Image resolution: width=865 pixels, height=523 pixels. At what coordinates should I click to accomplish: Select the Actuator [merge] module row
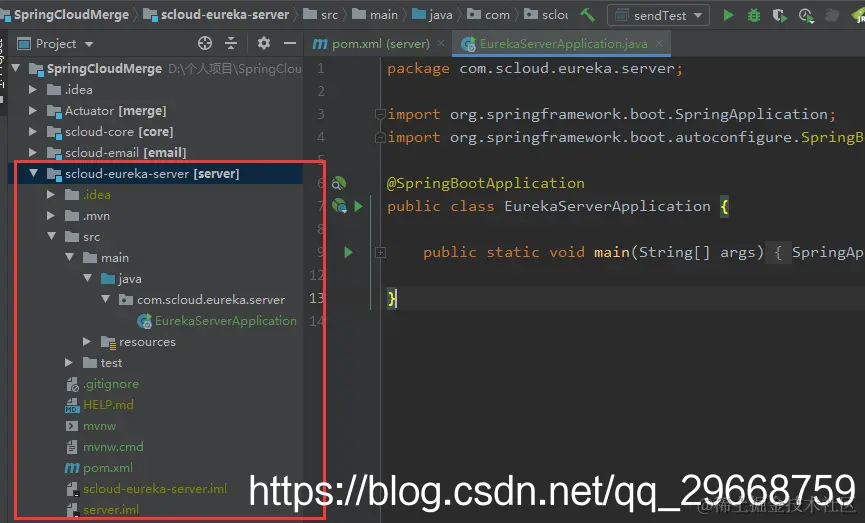click(x=115, y=110)
